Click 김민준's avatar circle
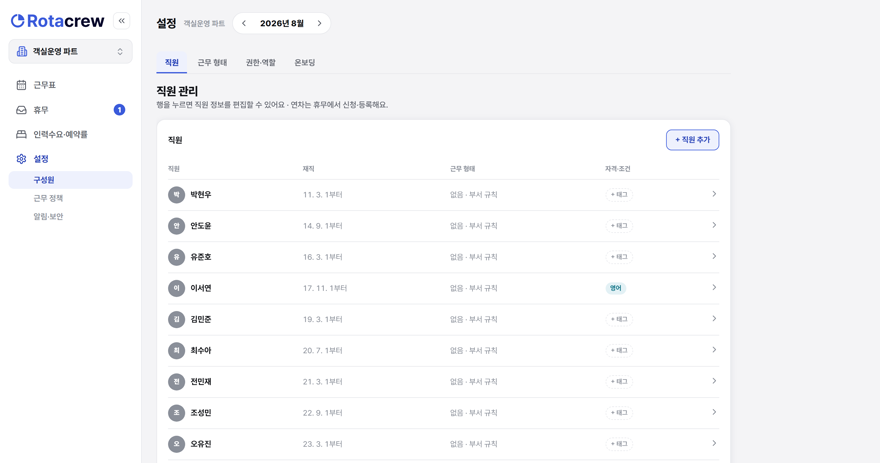 [x=176, y=319]
